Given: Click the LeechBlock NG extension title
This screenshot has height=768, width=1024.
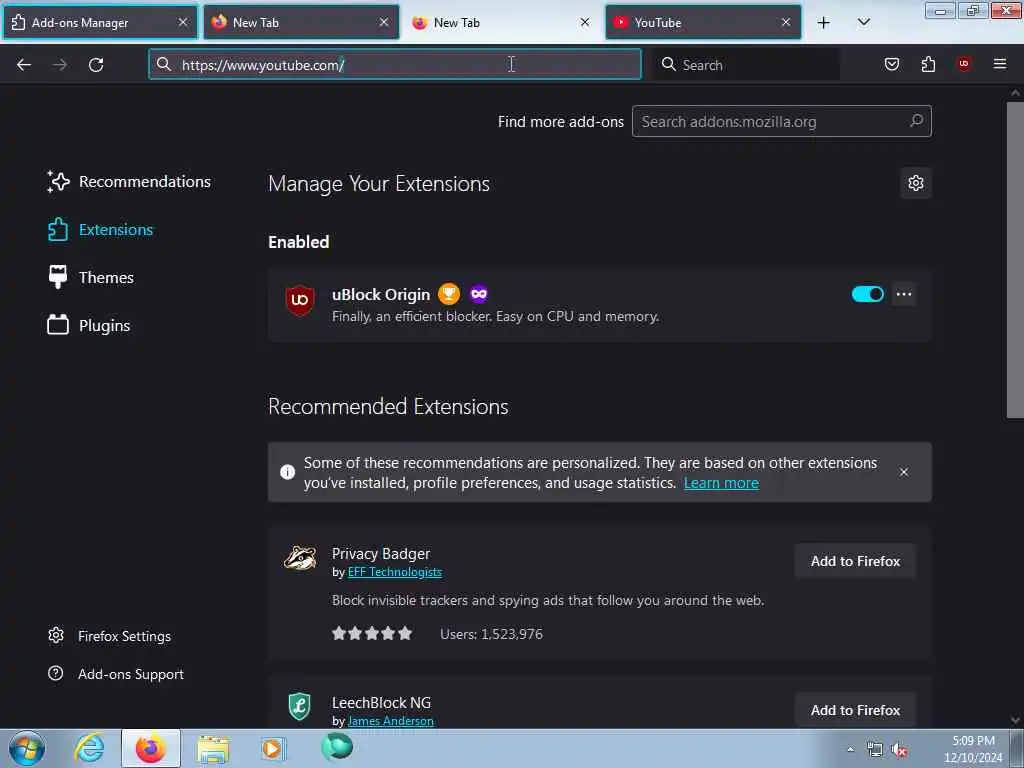Looking at the screenshot, I should click(x=381, y=703).
